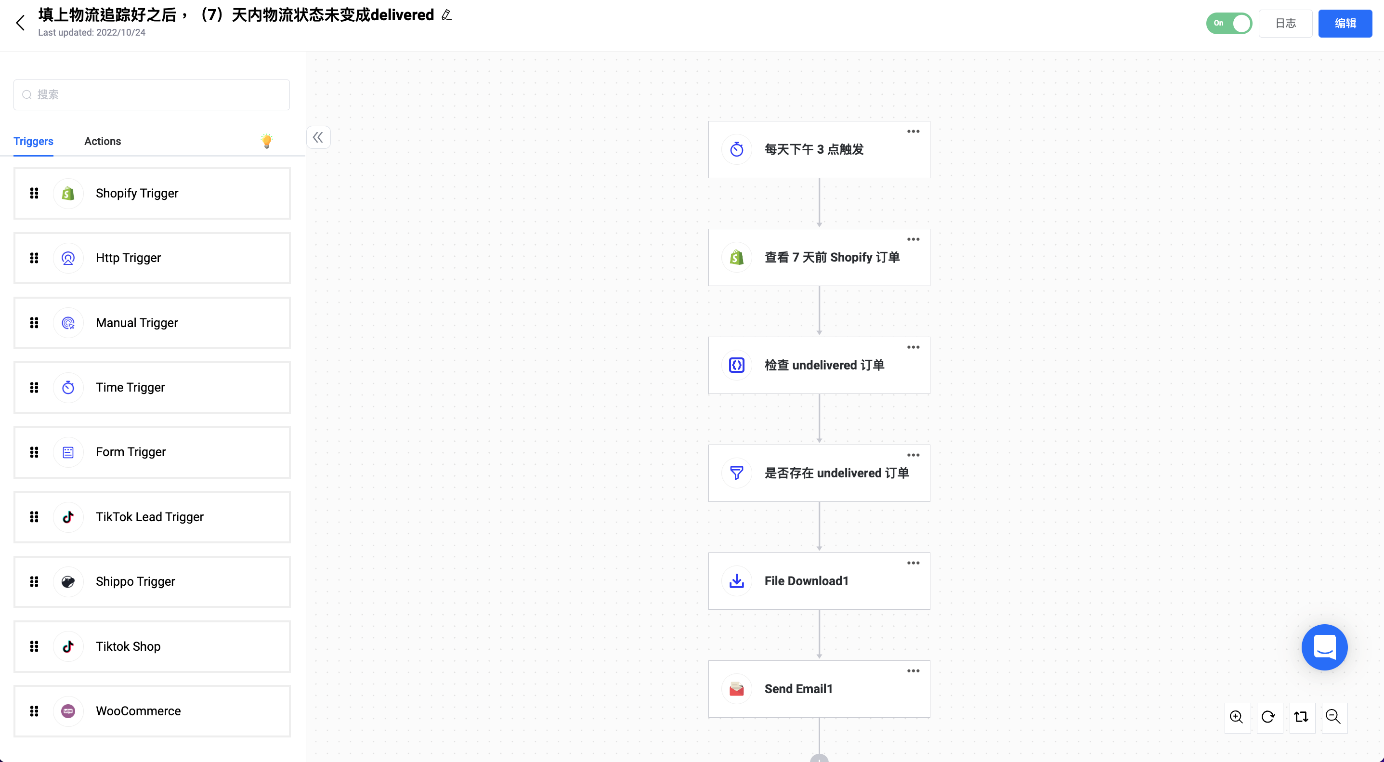This screenshot has height=762, width=1384.
Task: Click the zoom in magnifier icon
Action: point(1237,717)
